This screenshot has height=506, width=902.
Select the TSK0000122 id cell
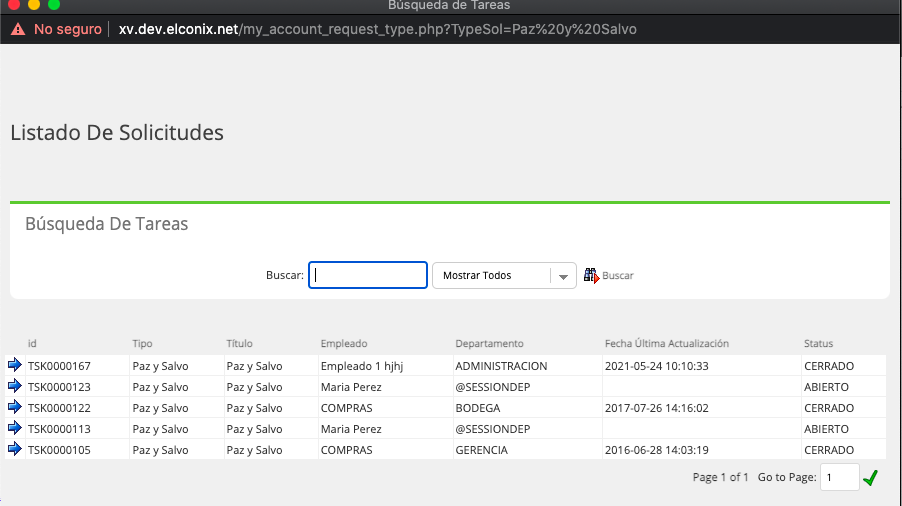click(x=59, y=408)
